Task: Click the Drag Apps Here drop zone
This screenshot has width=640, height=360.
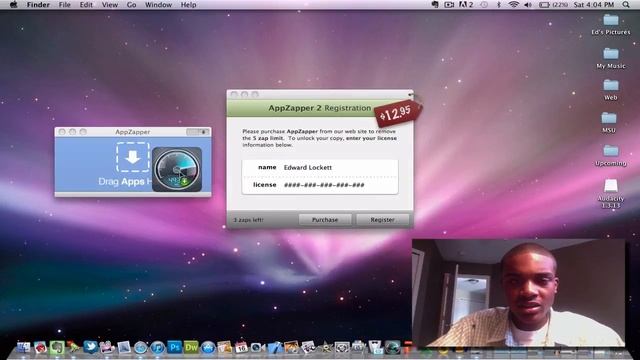Action: 133,158
